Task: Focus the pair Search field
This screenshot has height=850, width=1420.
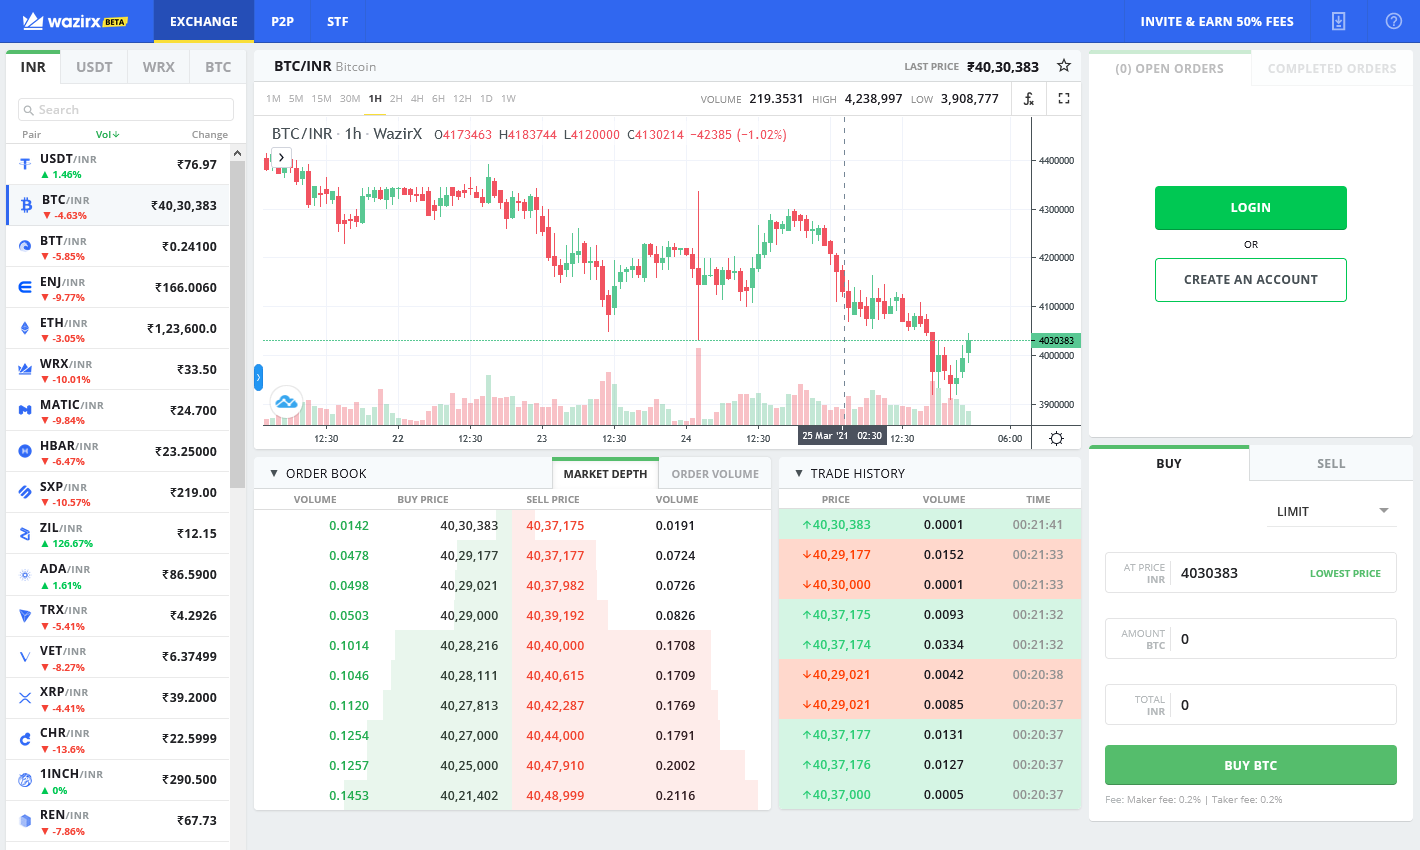Action: 126,109
